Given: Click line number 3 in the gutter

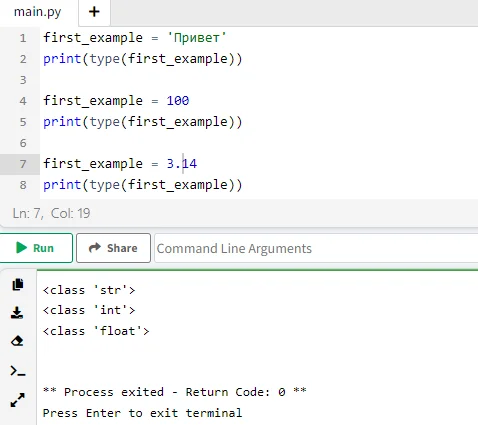Looking at the screenshot, I should click(x=23, y=80).
